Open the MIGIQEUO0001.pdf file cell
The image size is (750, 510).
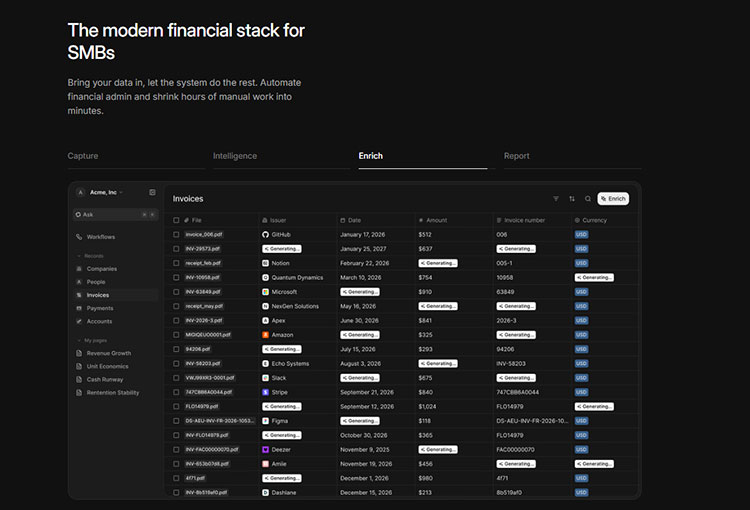tap(208, 335)
